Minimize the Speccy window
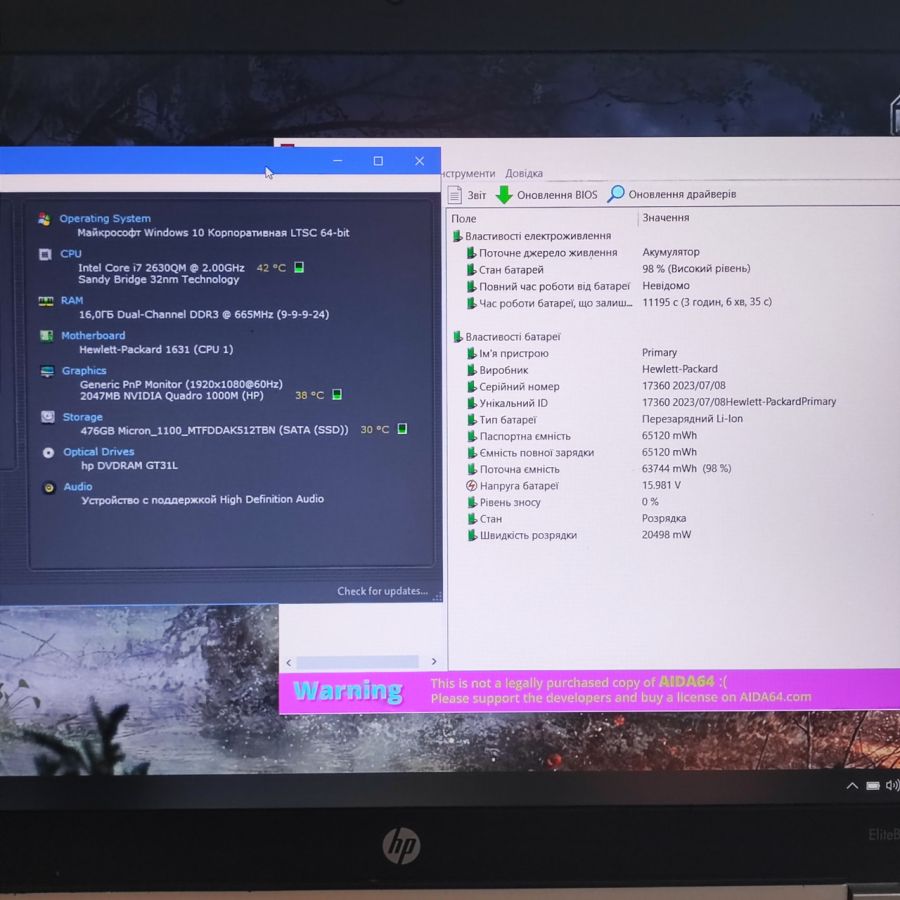Viewport: 900px width, 900px height. click(x=338, y=161)
